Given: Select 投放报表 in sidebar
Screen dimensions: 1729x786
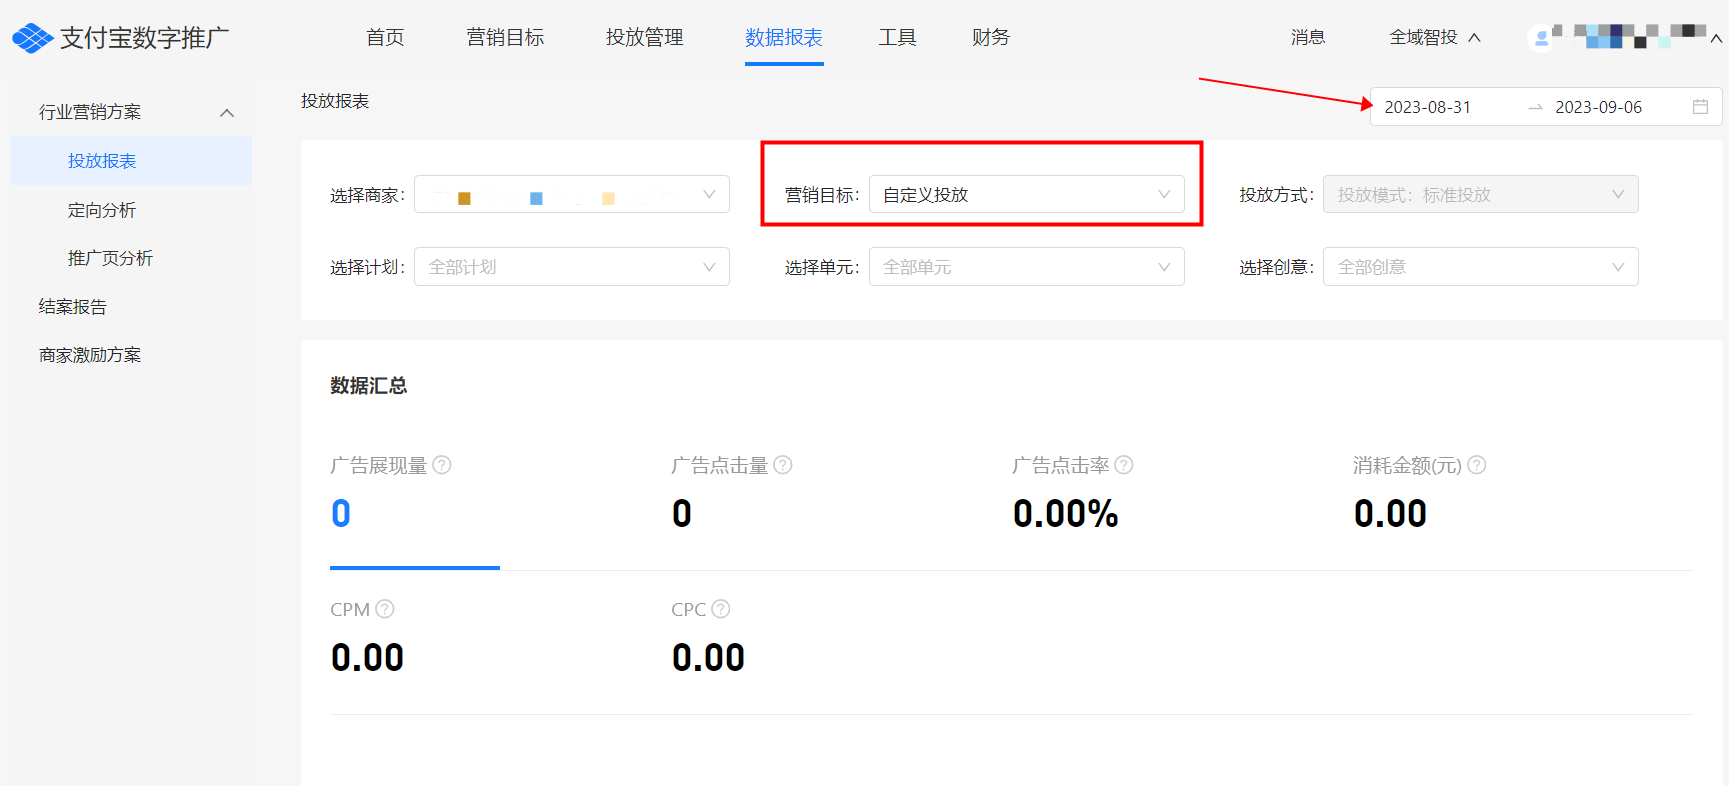Looking at the screenshot, I should click(131, 161).
